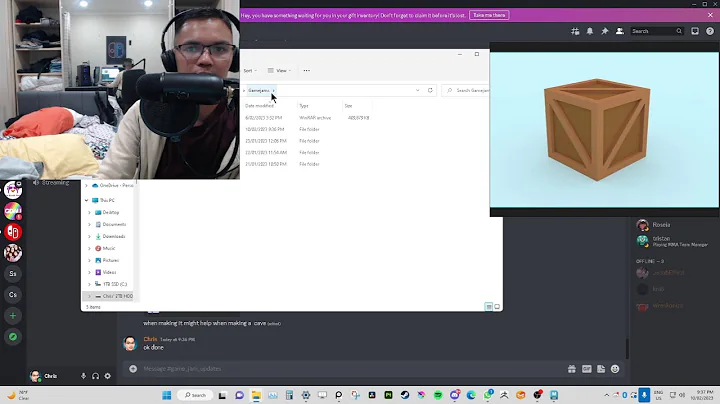Expand the Desktop folder node
Viewport: 720px width, 404px height.
[90, 213]
